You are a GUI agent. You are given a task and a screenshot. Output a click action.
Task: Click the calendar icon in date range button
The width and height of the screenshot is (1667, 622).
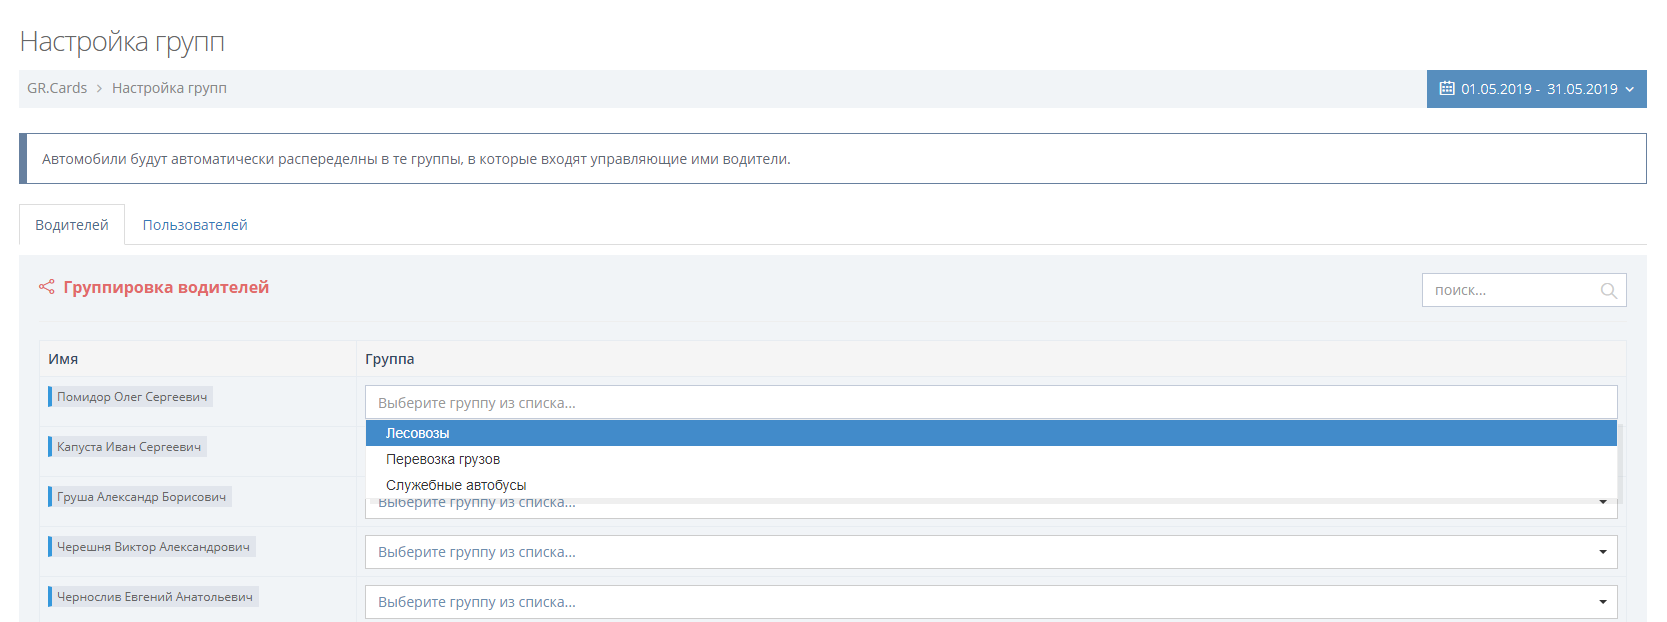pyautogui.click(x=1446, y=89)
